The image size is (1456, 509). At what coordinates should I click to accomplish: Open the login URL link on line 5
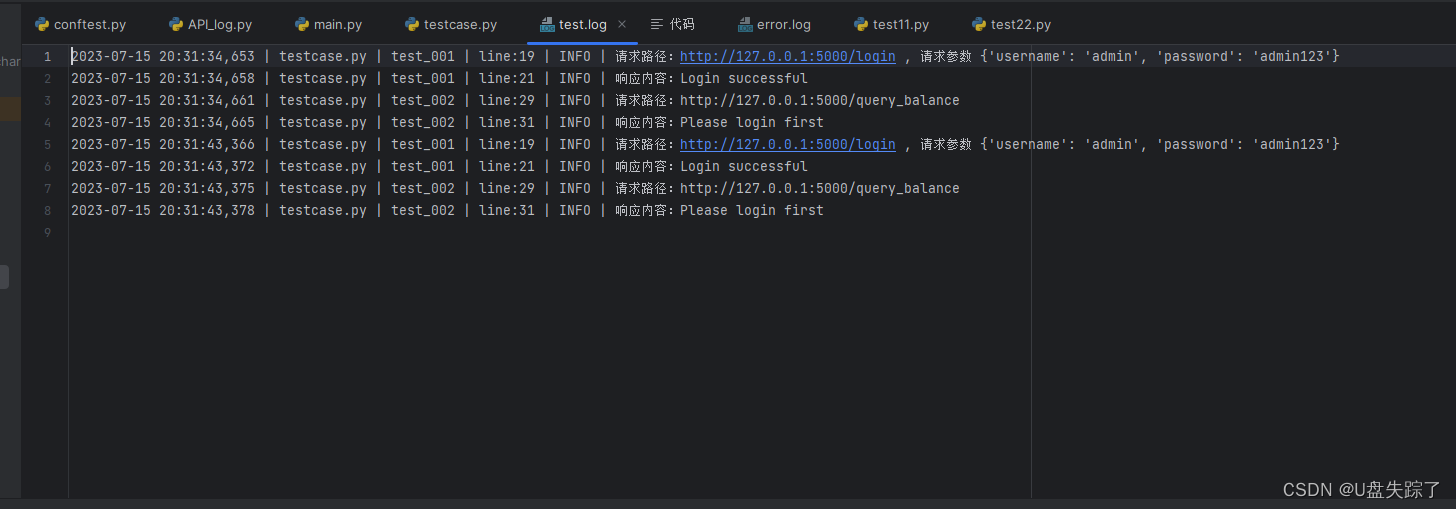788,145
